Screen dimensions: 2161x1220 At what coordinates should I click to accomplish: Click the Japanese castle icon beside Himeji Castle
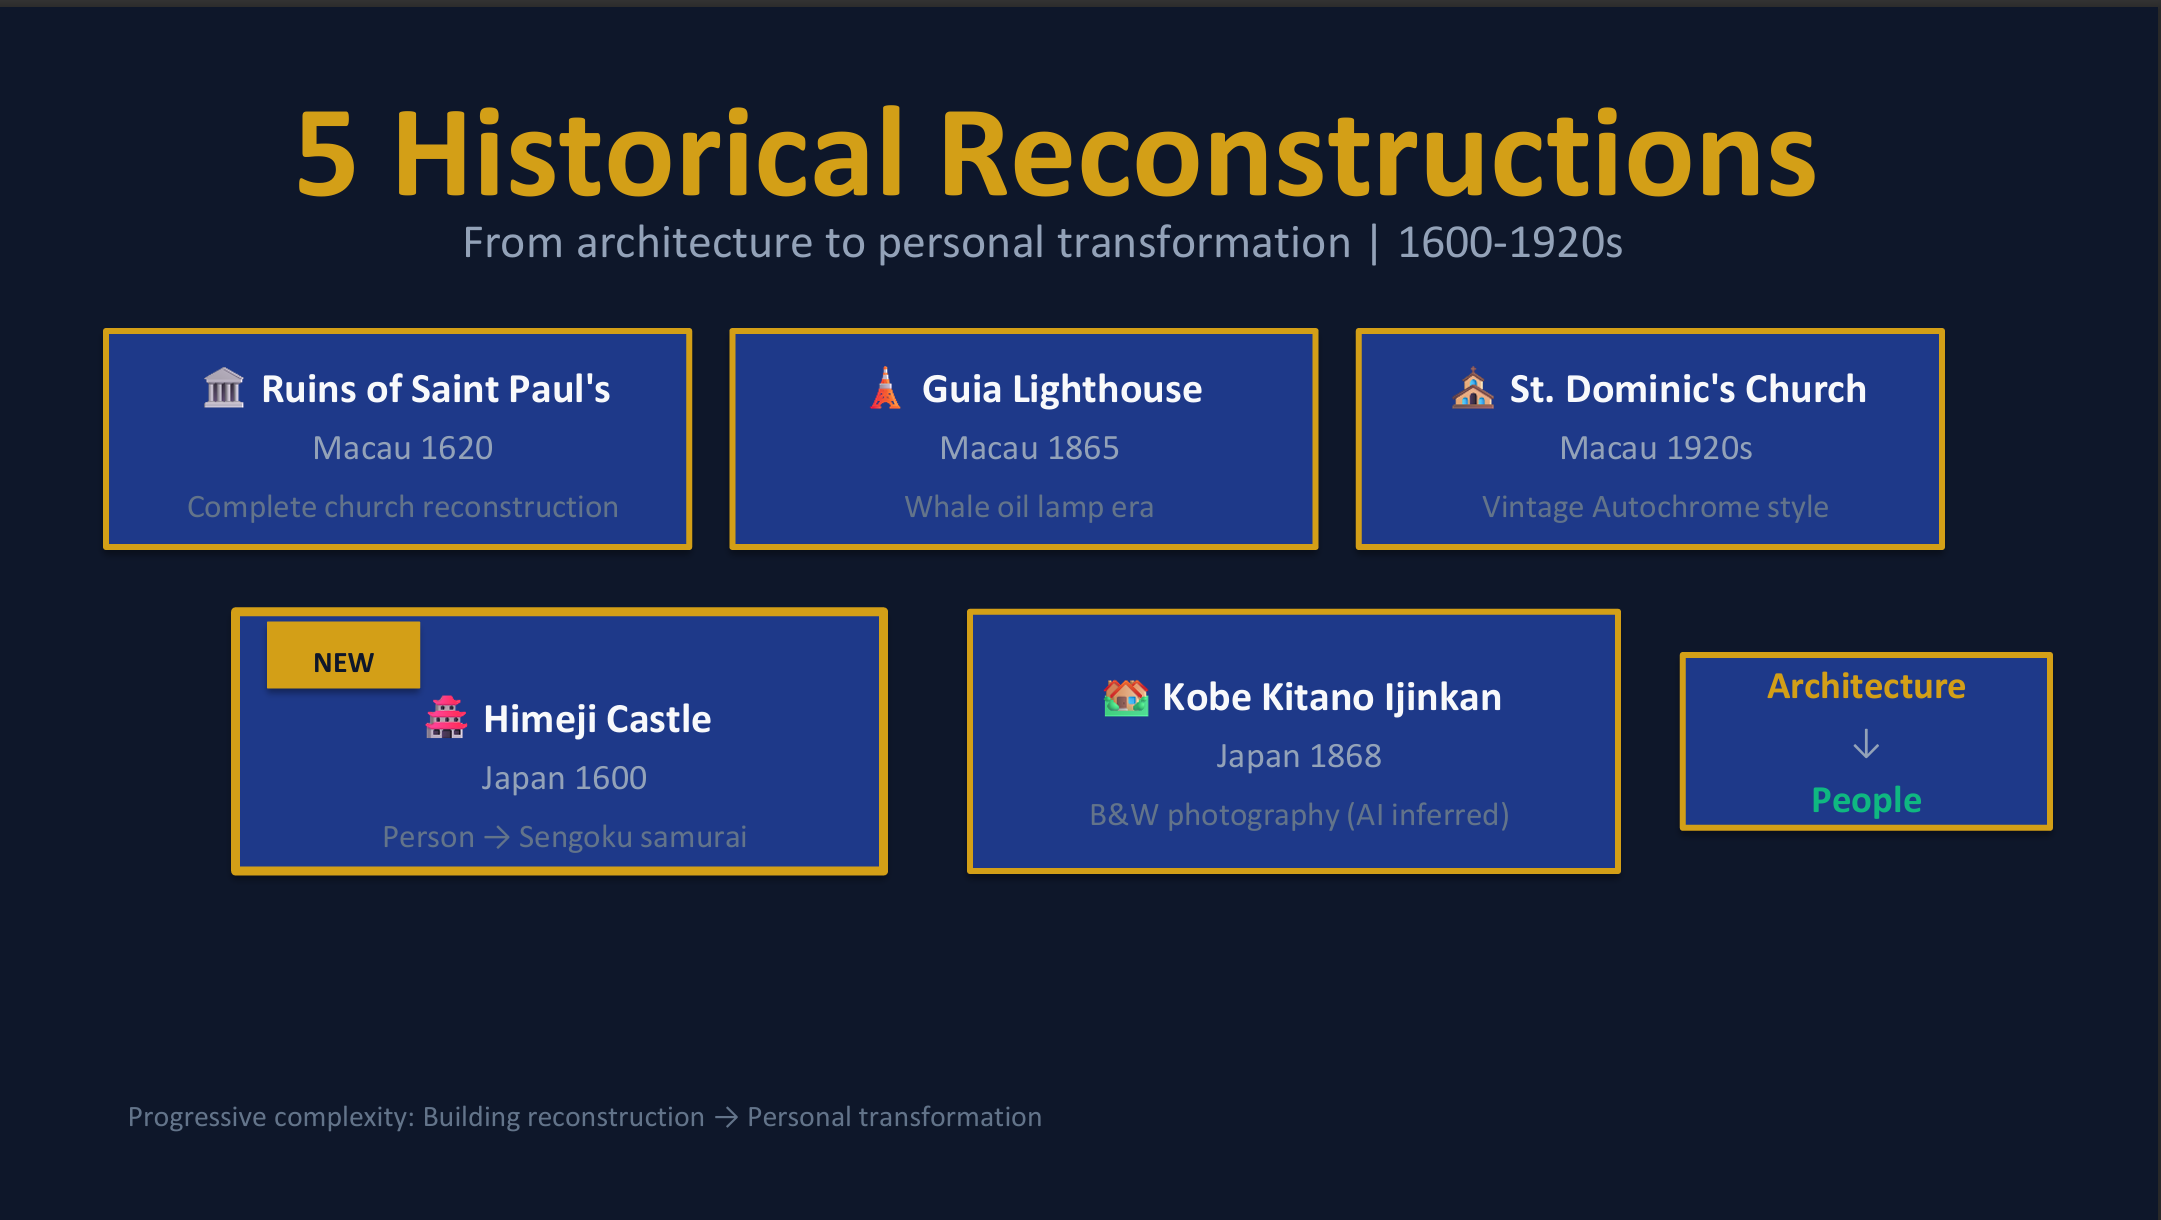click(x=446, y=718)
